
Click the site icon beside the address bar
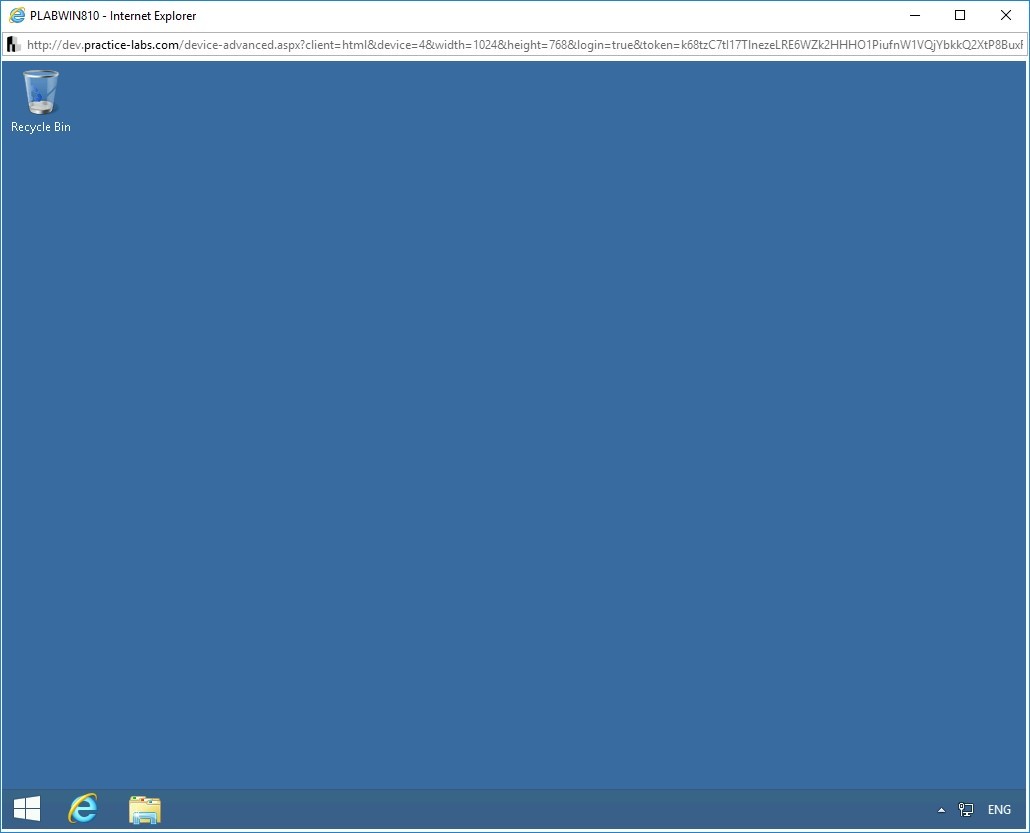(12, 44)
